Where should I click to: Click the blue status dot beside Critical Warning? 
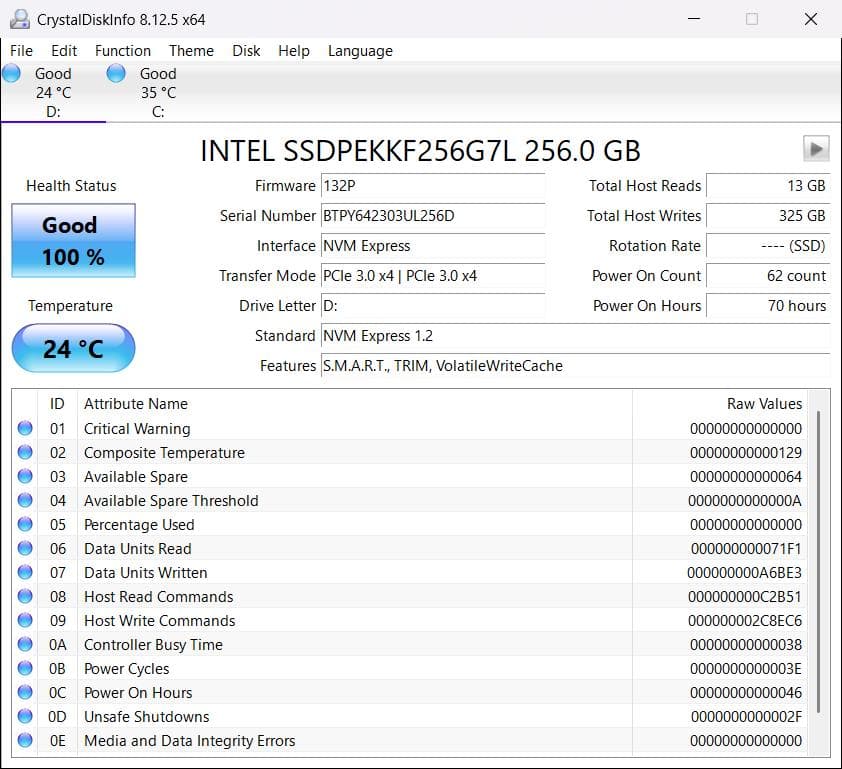tap(24, 428)
